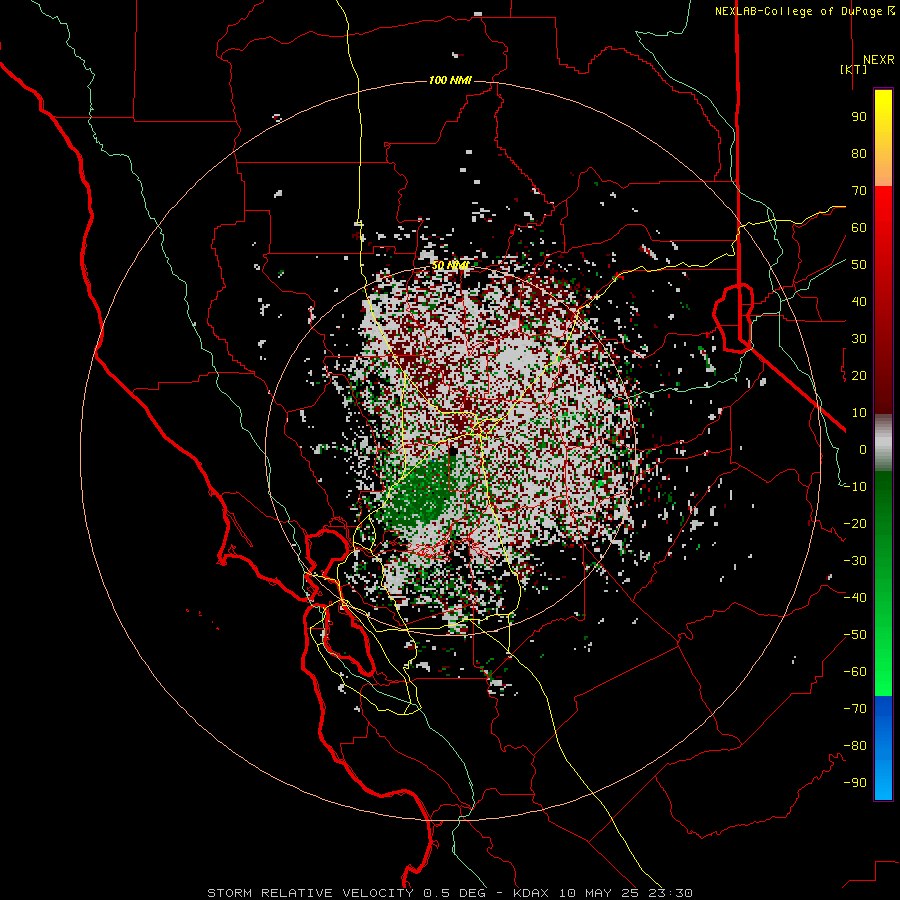Click the 0 value on the velocity scale
The image size is (900, 900).
pos(863,449)
